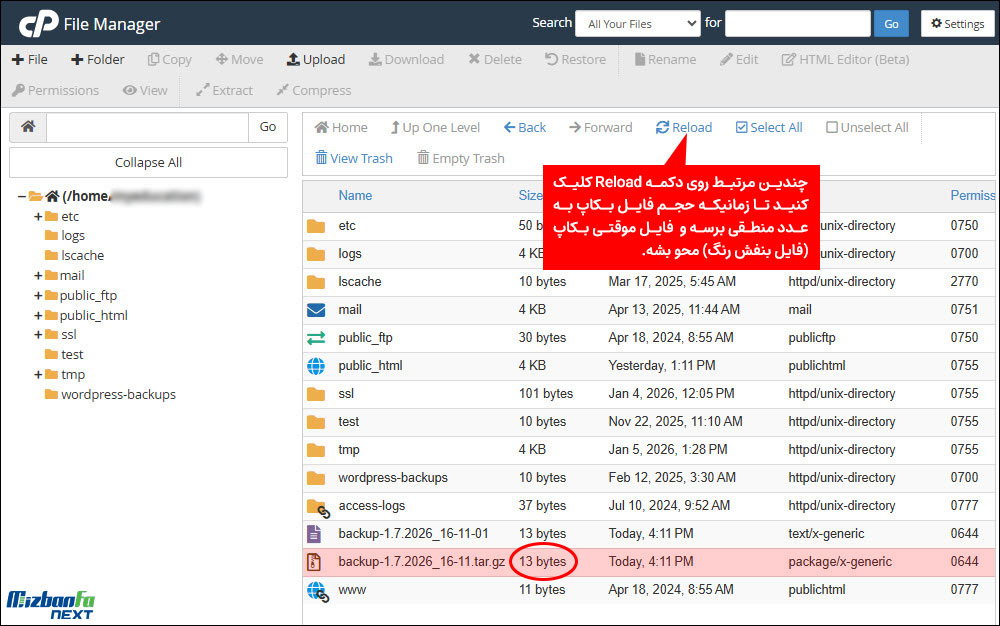This screenshot has height=626, width=1000.
Task: Click the backup tar.gz archive file icon
Action: tap(316, 562)
